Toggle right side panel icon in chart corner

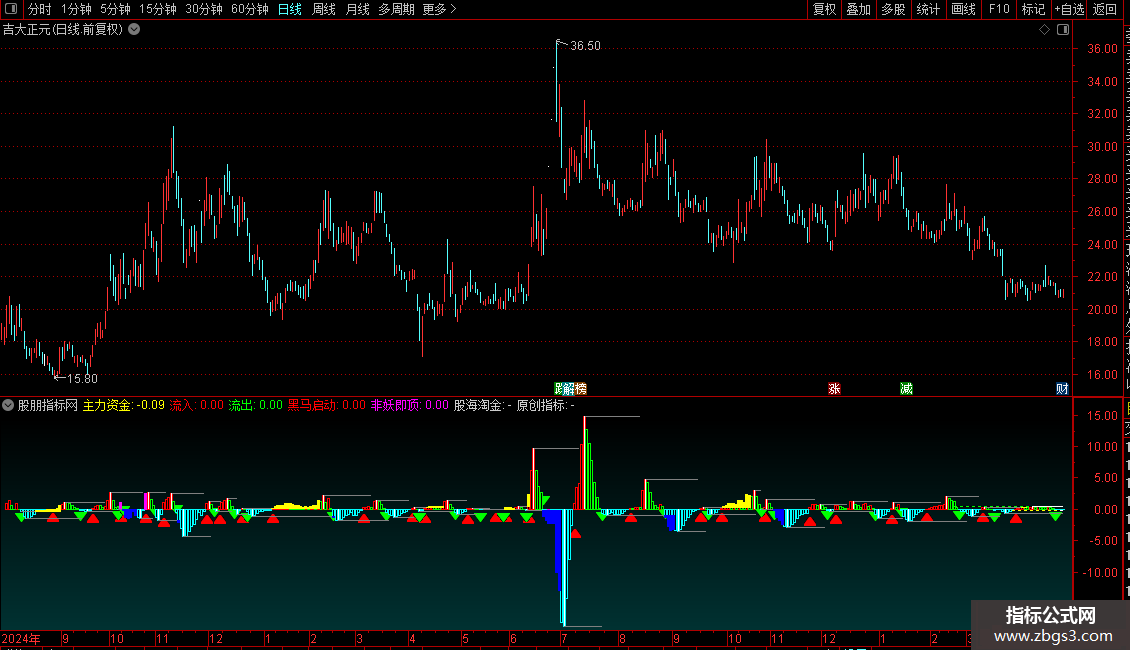point(1063,30)
